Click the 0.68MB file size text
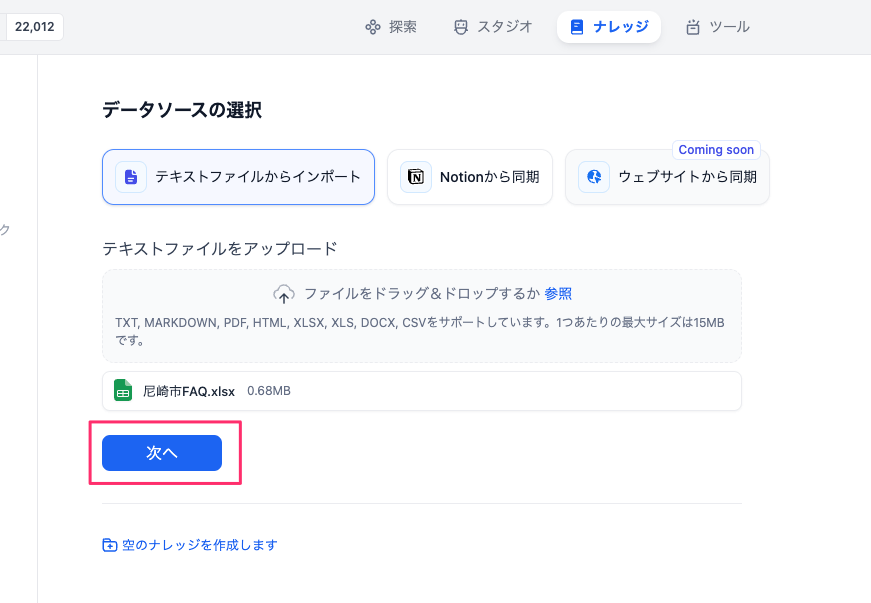 [x=269, y=391]
